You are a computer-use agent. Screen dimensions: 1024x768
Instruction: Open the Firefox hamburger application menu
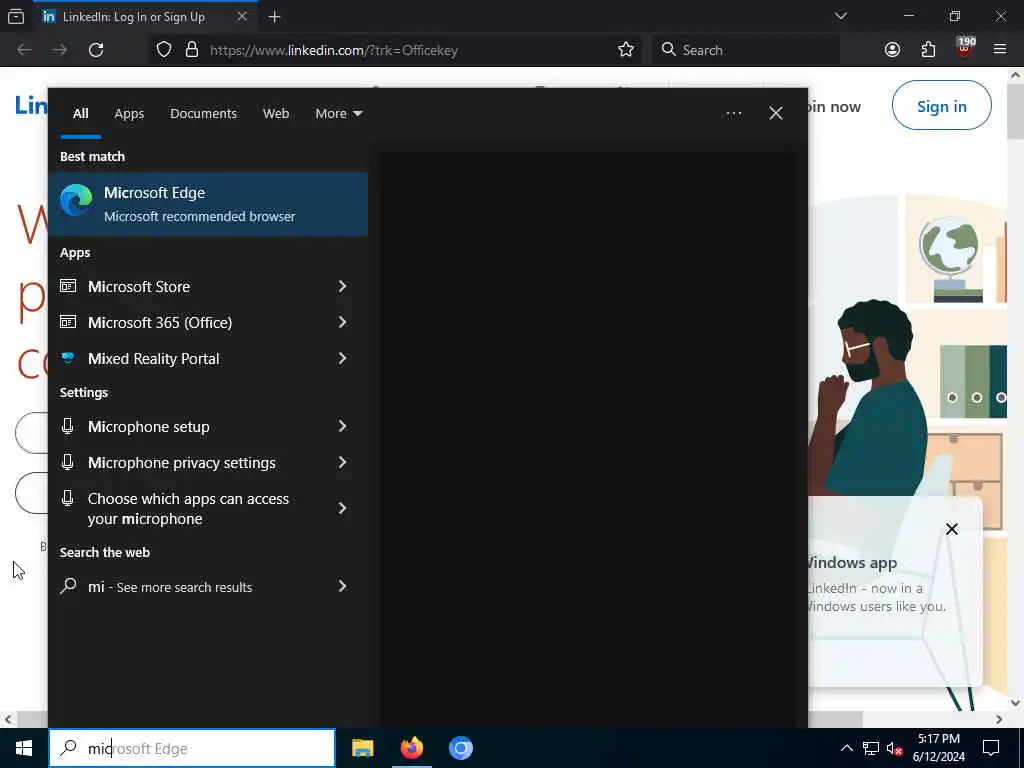pyautogui.click(x=1000, y=50)
